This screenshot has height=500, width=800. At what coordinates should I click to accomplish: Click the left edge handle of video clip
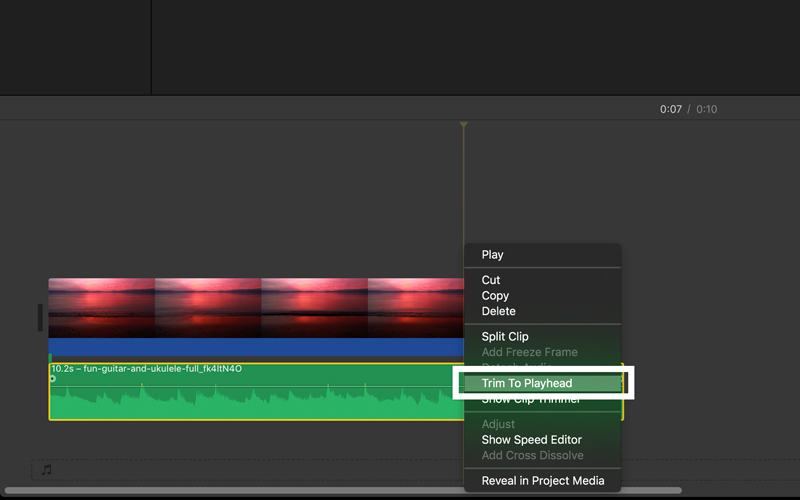point(40,317)
